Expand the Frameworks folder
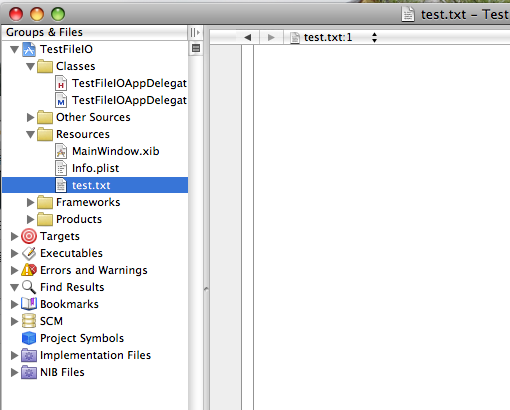 (x=30, y=202)
